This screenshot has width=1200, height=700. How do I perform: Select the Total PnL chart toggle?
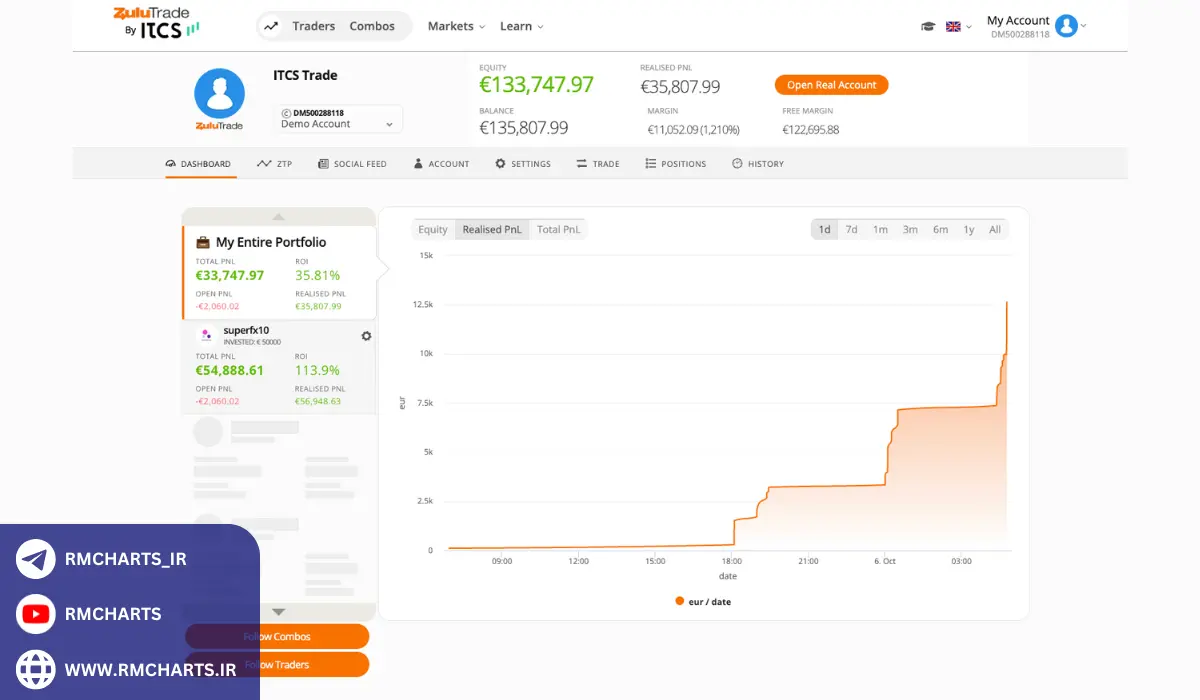click(558, 229)
